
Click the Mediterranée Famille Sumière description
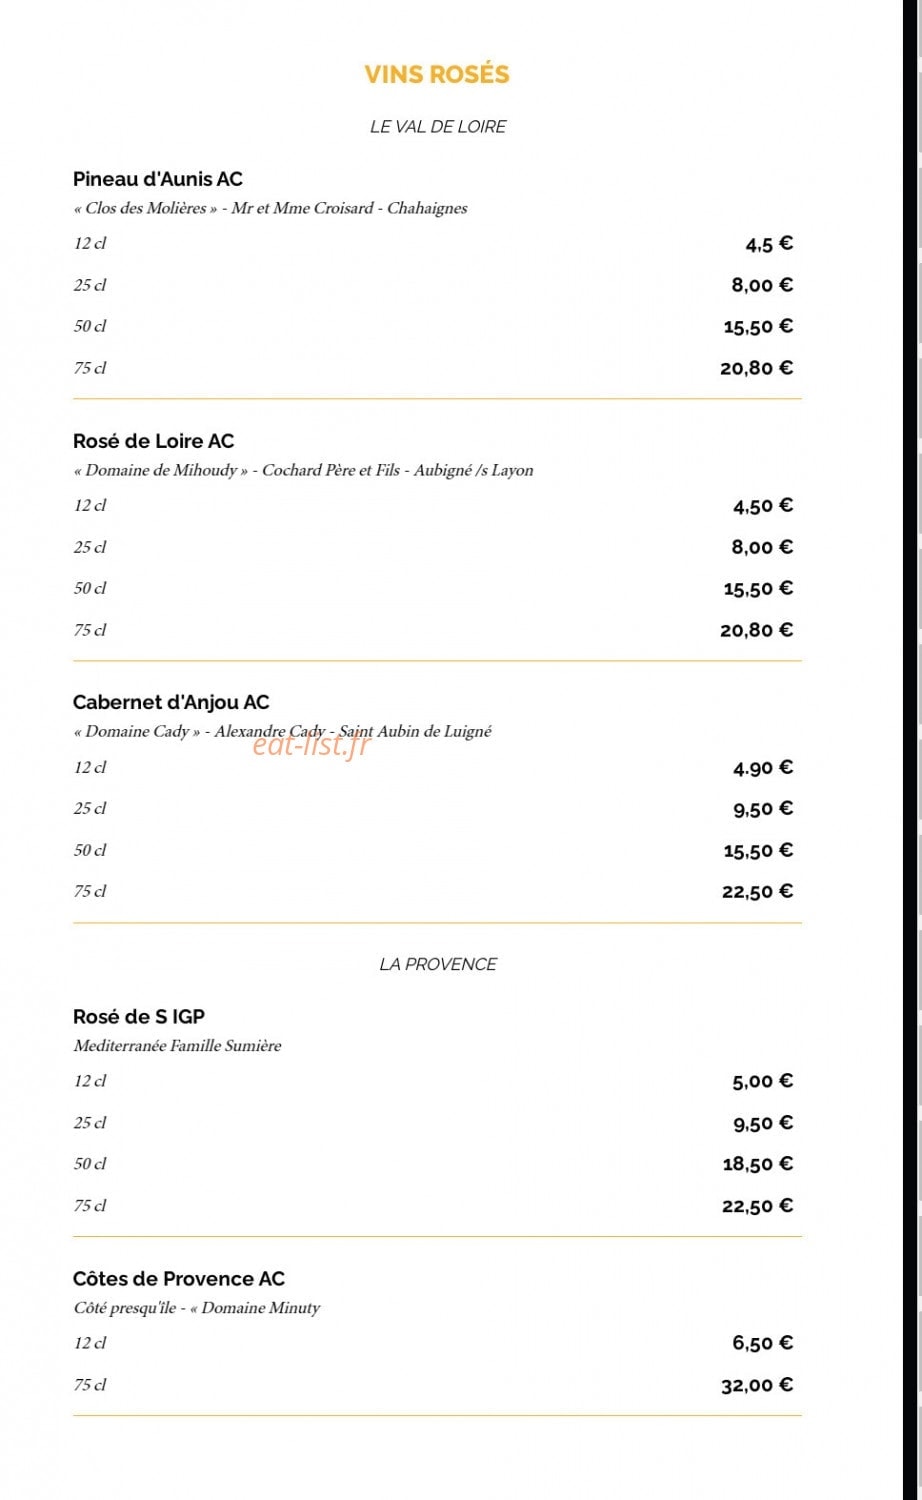177,1046
